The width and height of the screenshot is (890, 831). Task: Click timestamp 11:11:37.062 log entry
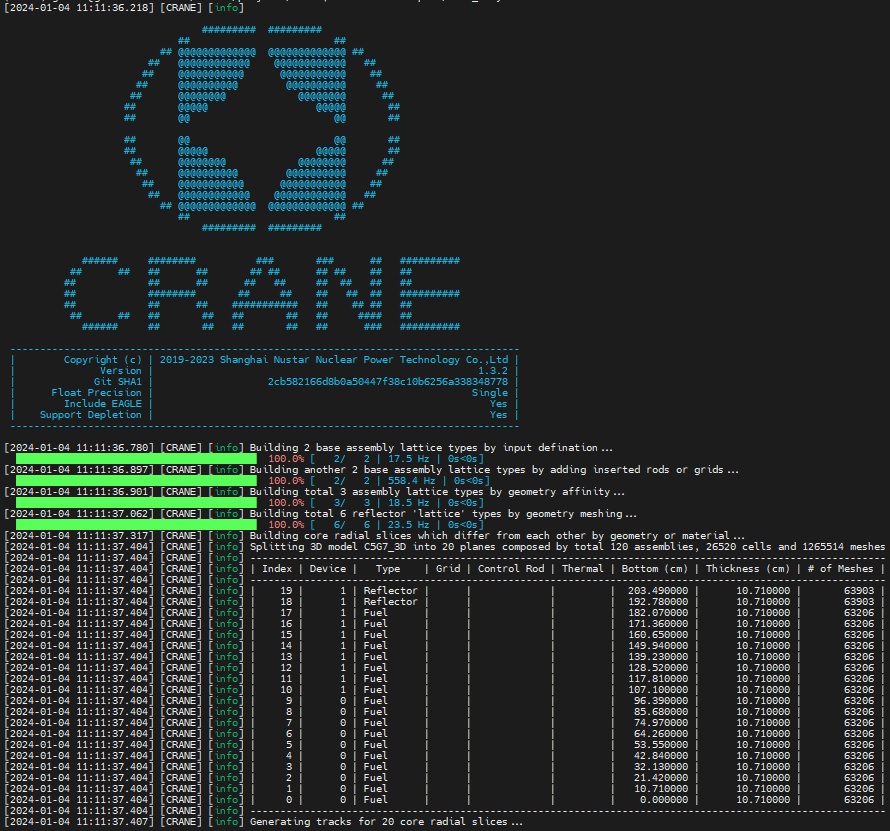(x=79, y=514)
